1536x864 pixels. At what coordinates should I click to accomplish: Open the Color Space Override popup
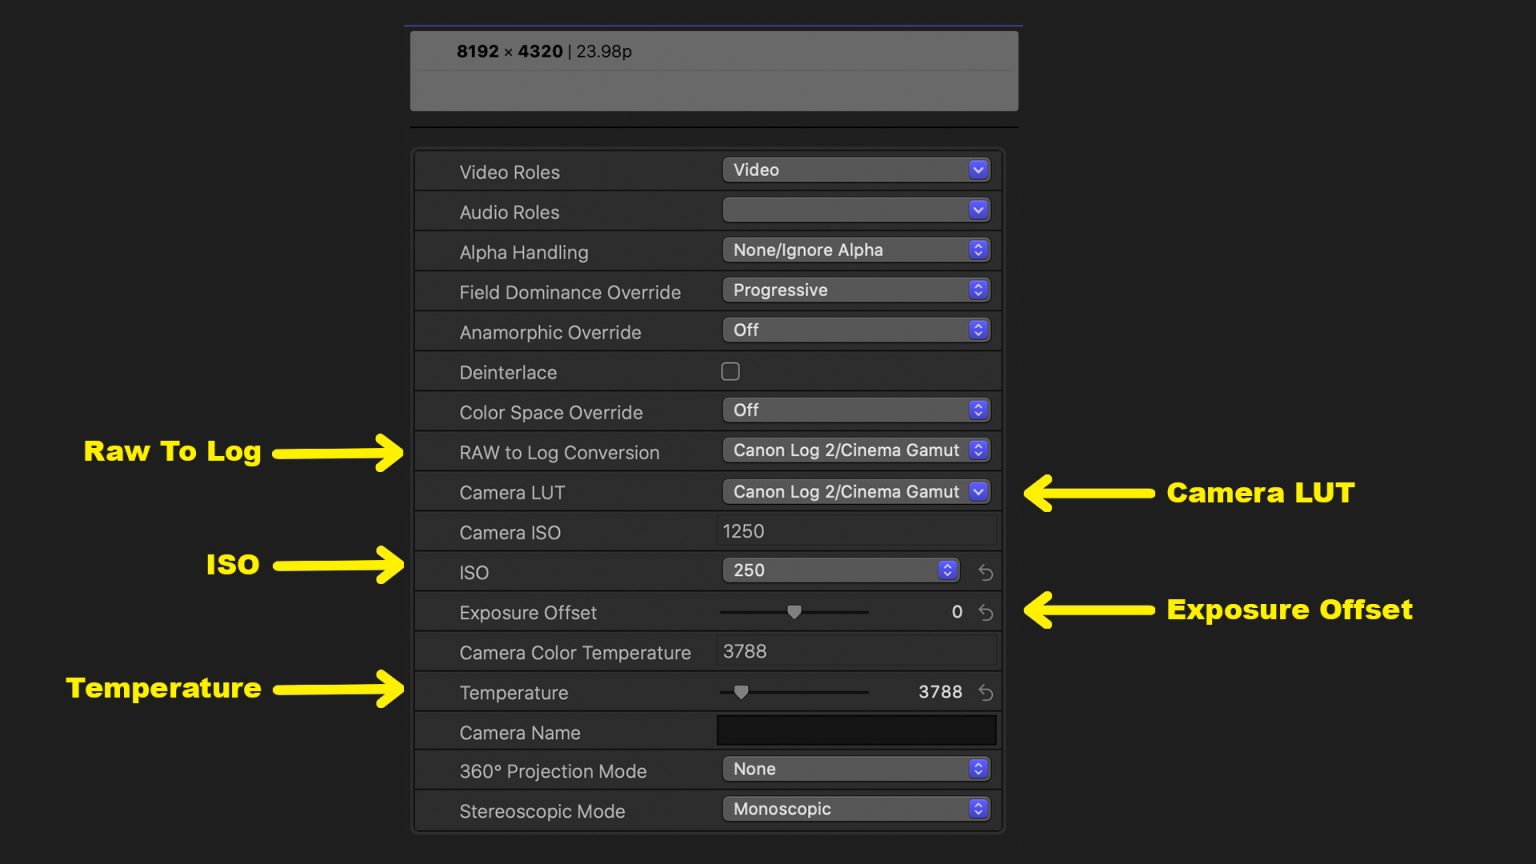click(856, 410)
